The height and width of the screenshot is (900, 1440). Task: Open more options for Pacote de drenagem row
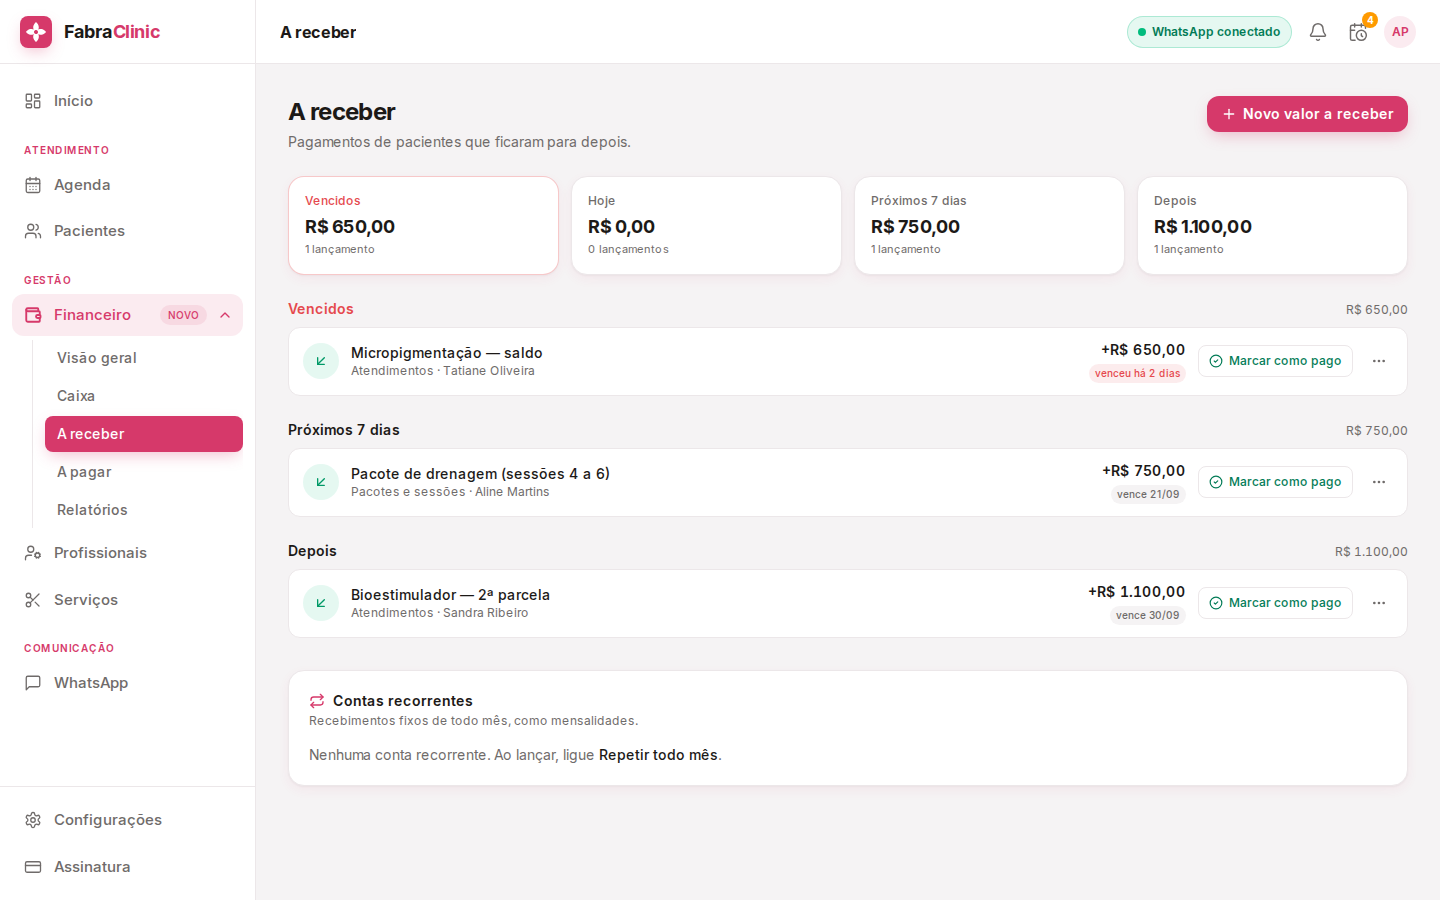1379,482
